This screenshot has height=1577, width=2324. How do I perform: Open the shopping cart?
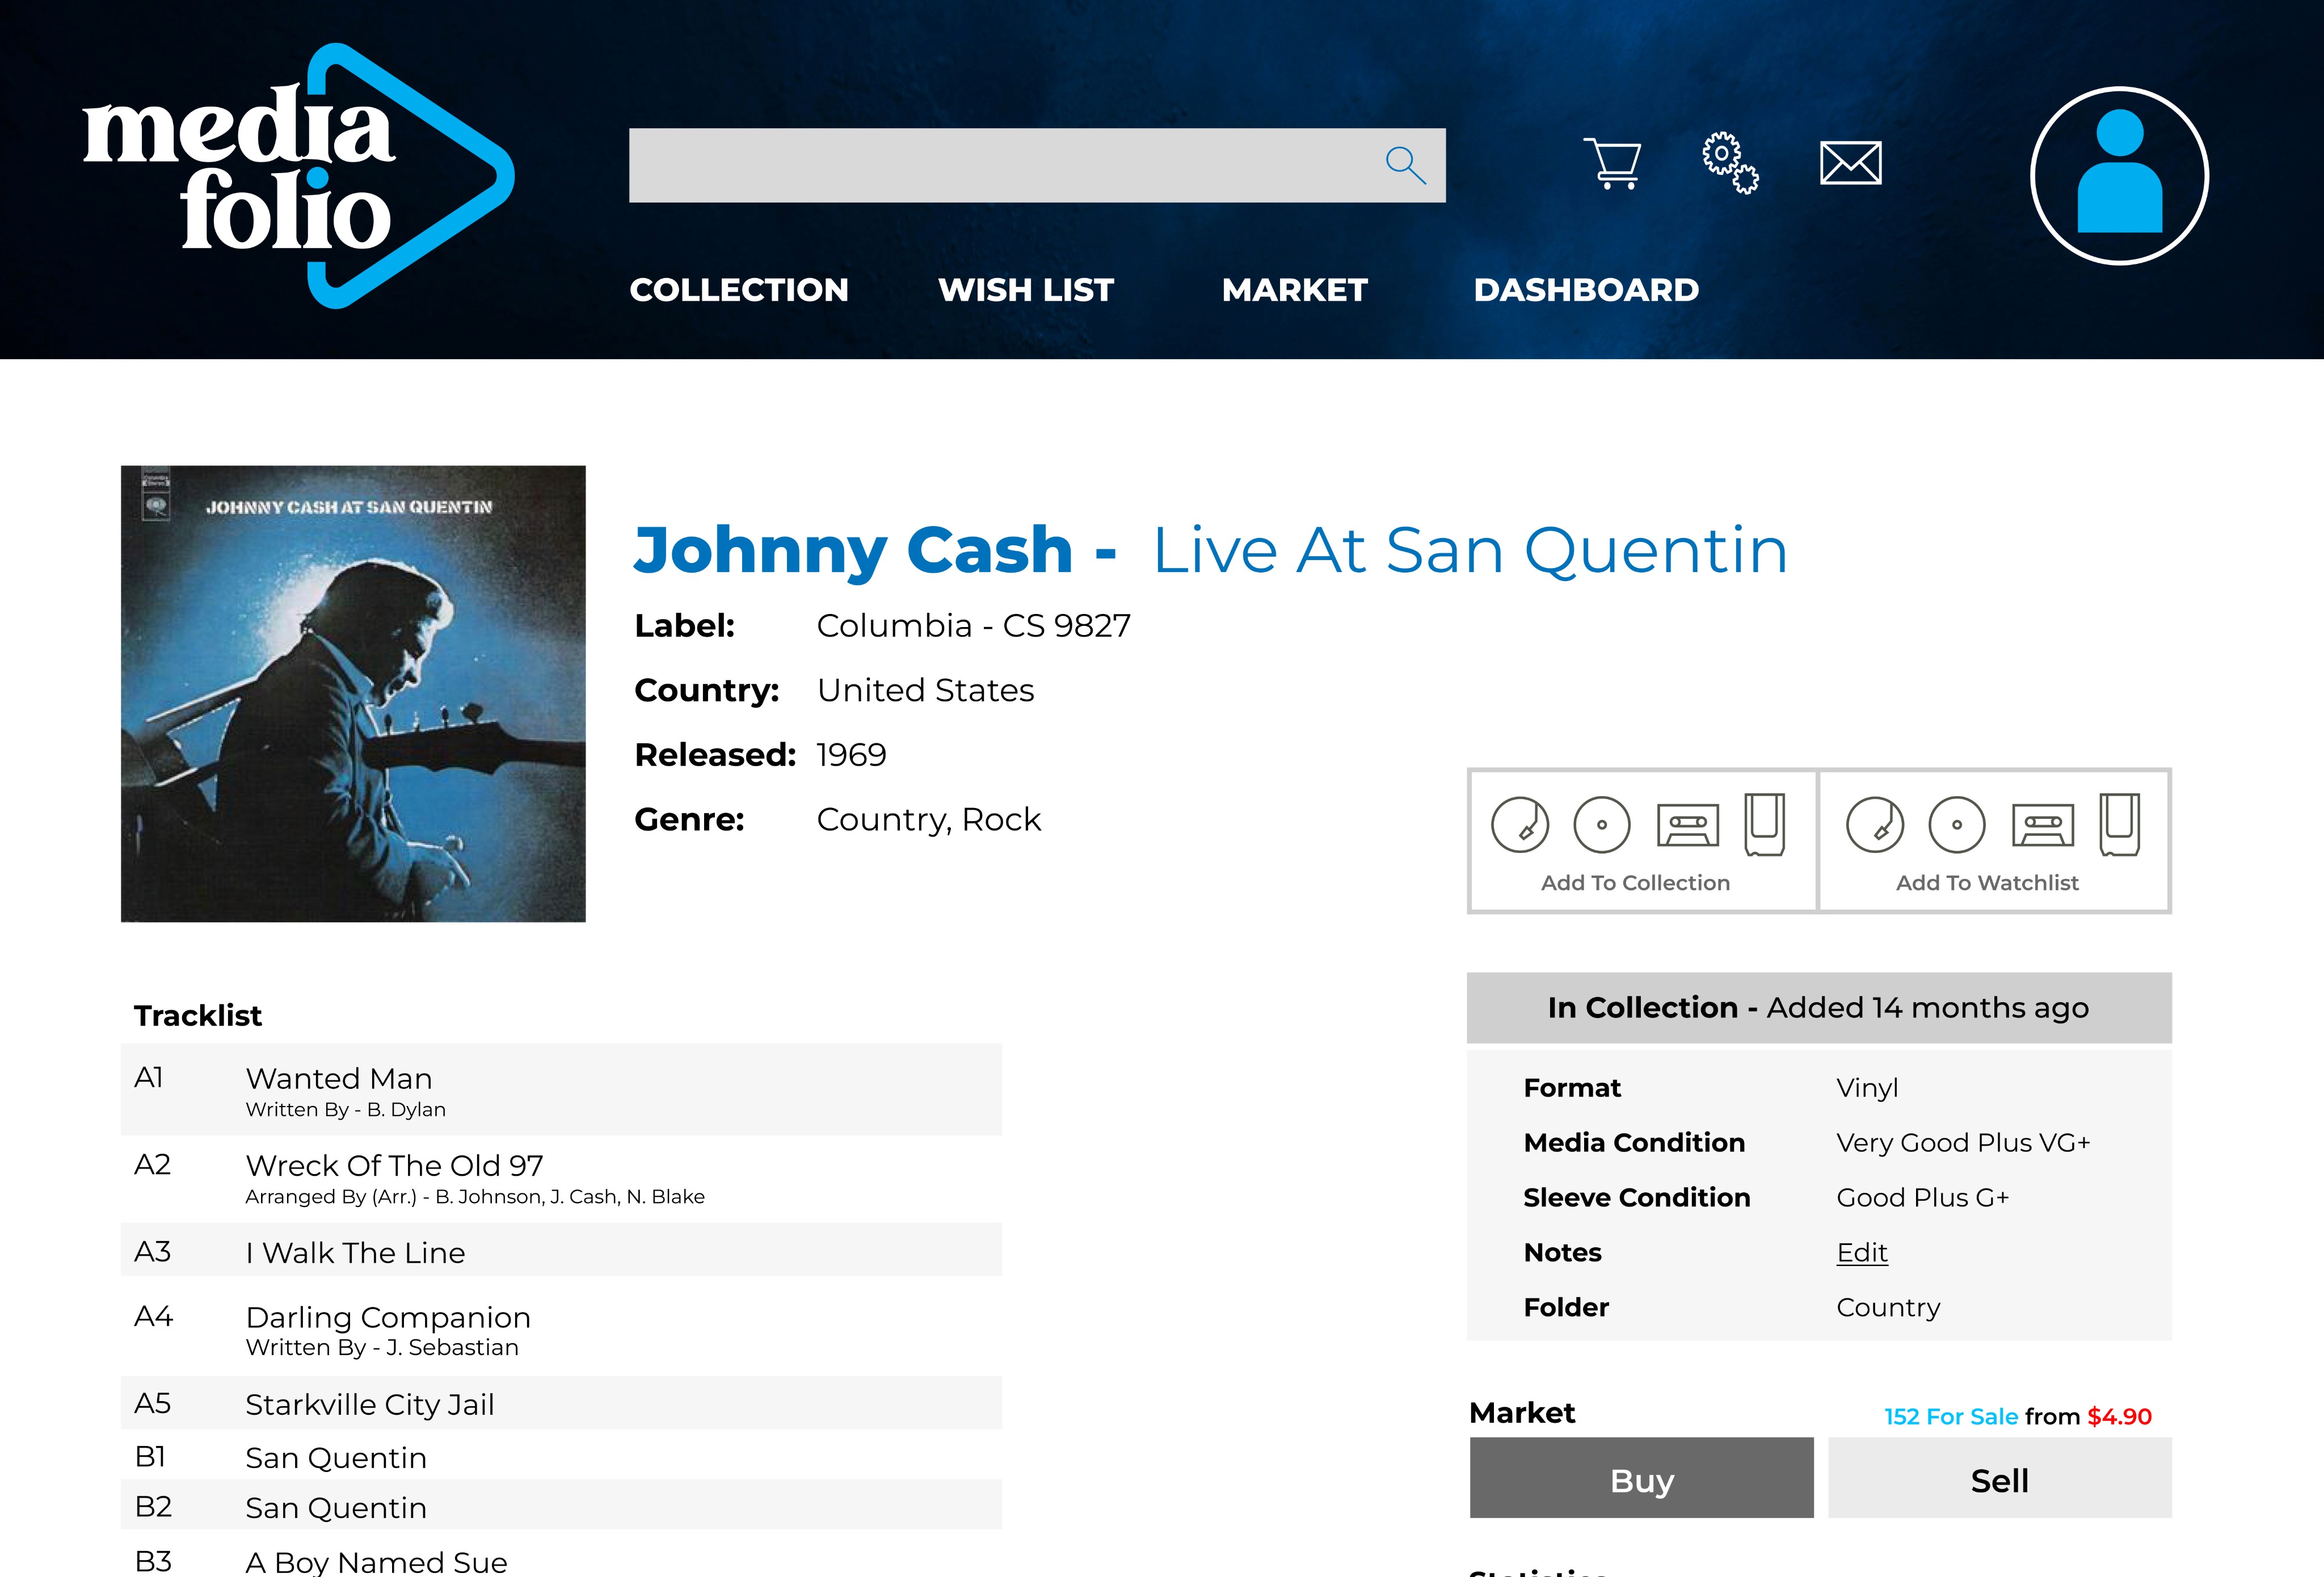(1612, 164)
